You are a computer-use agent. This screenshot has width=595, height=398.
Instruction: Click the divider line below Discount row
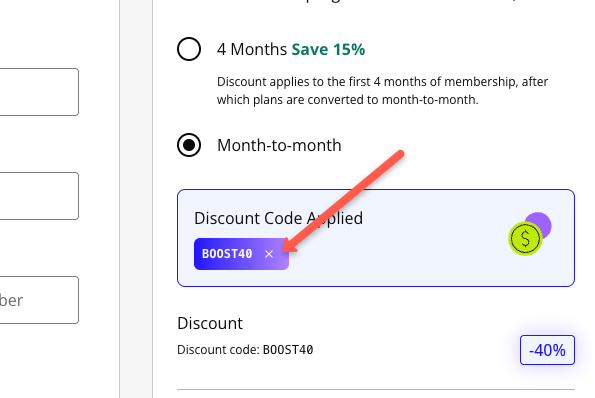click(x=376, y=389)
